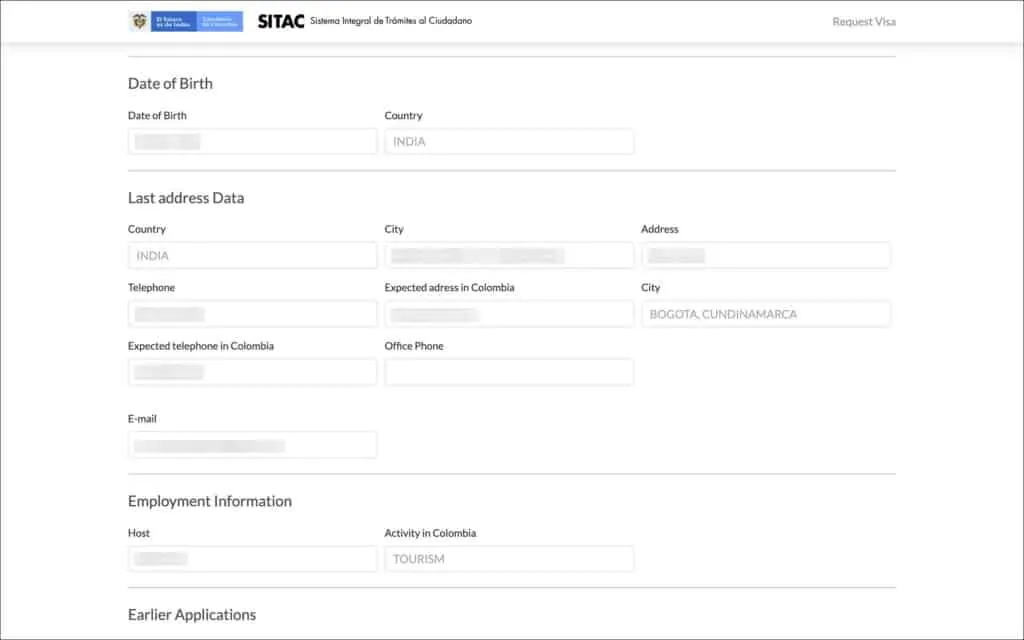This screenshot has height=640, width=1024.
Task: Click the Address input field
Action: [x=765, y=255]
